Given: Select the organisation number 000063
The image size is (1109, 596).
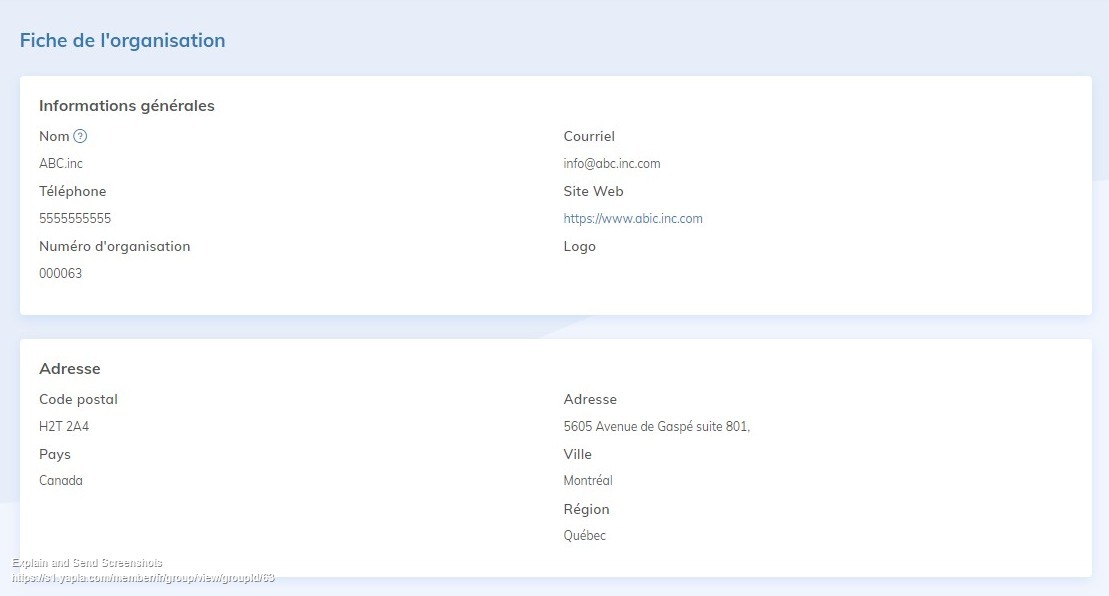Looking at the screenshot, I should [60, 274].
